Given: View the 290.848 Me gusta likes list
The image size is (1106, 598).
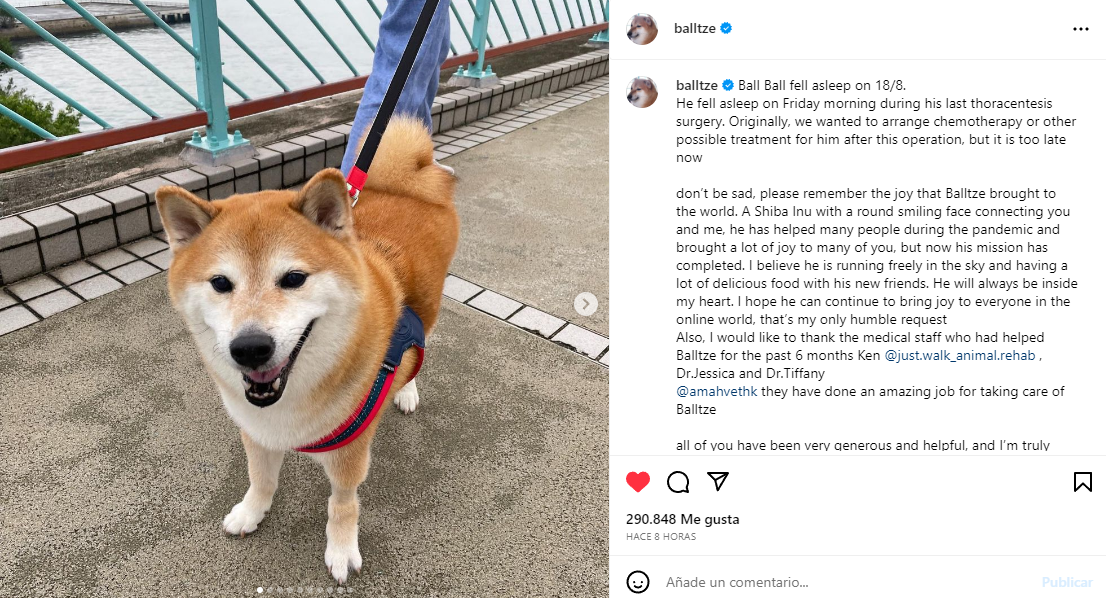Looking at the screenshot, I should point(683,519).
